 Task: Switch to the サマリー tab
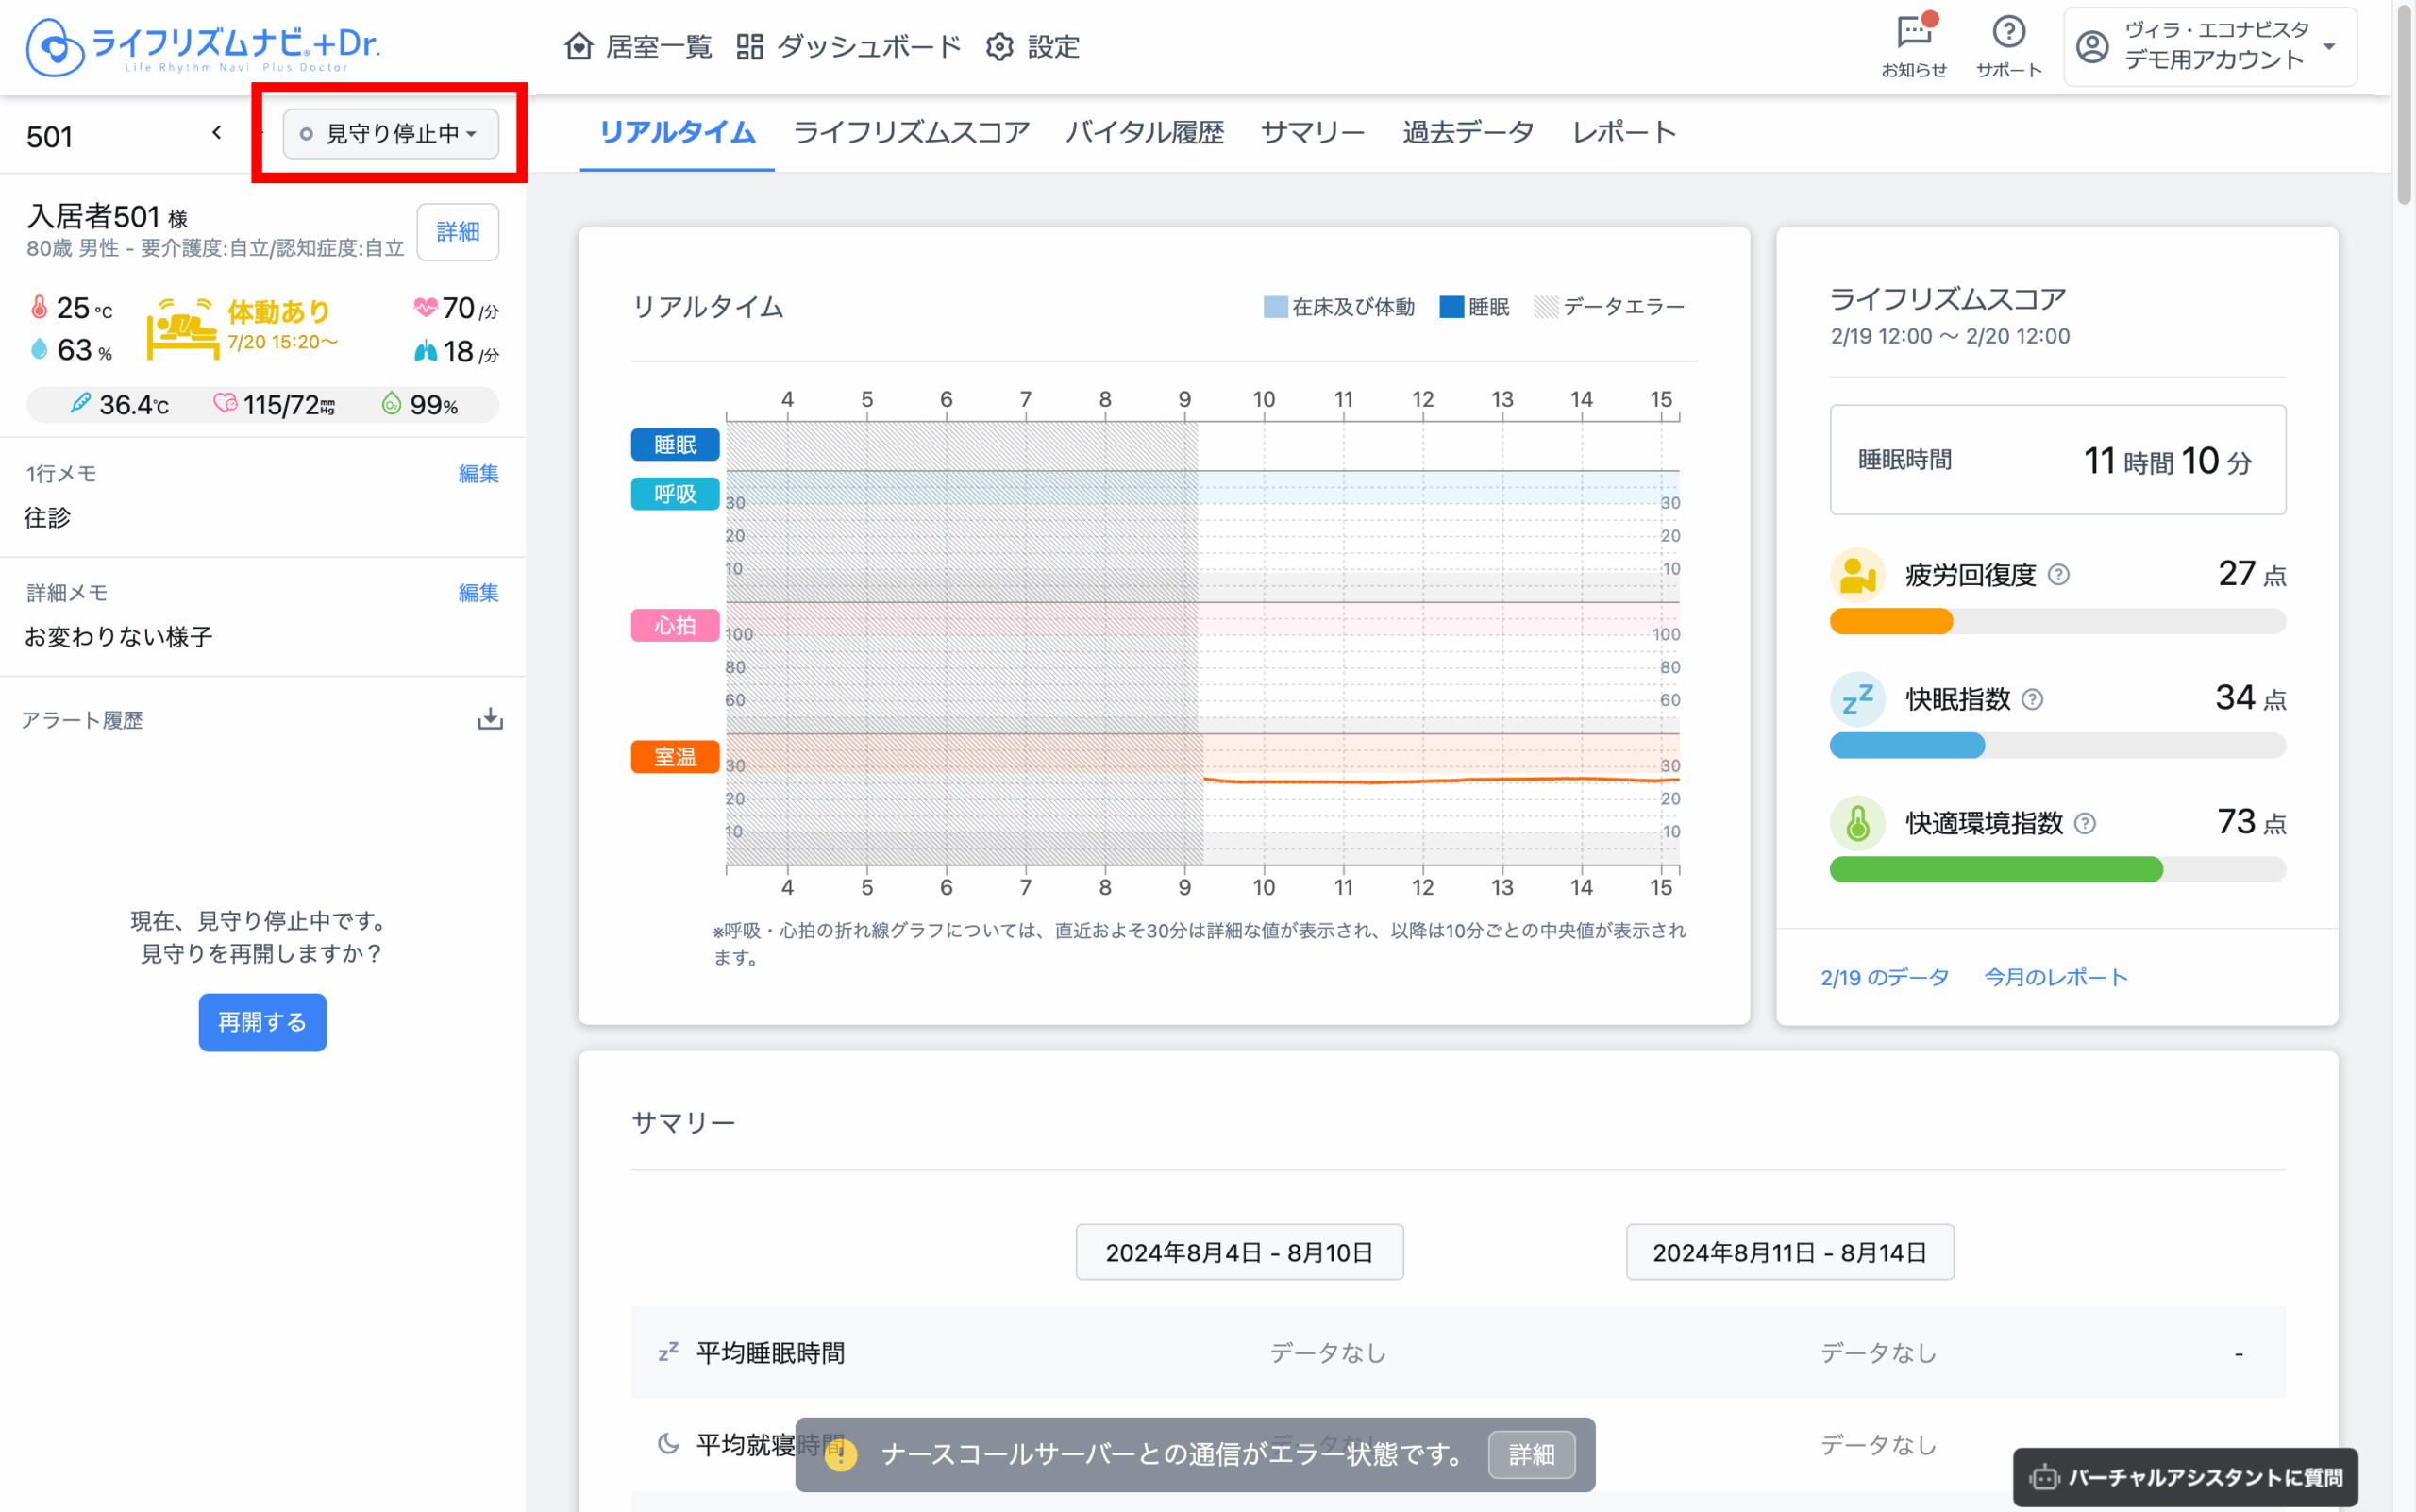coord(1312,132)
